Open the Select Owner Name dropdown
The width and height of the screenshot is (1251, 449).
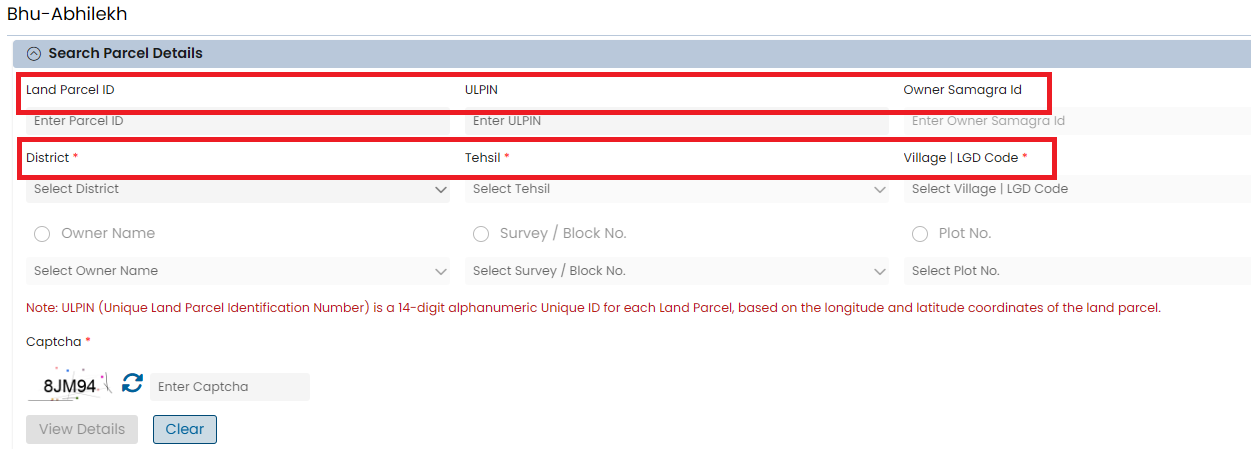[x=238, y=271]
